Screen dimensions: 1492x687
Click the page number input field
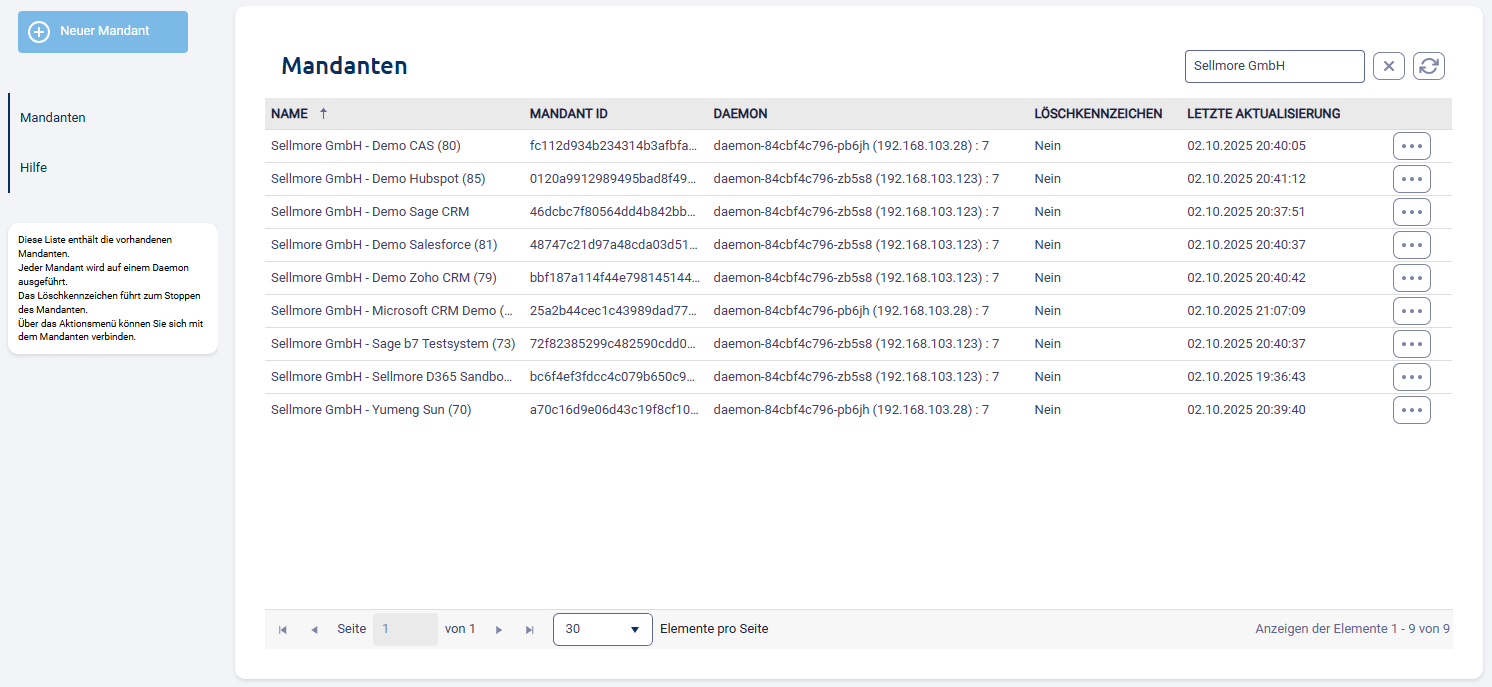[404, 629]
